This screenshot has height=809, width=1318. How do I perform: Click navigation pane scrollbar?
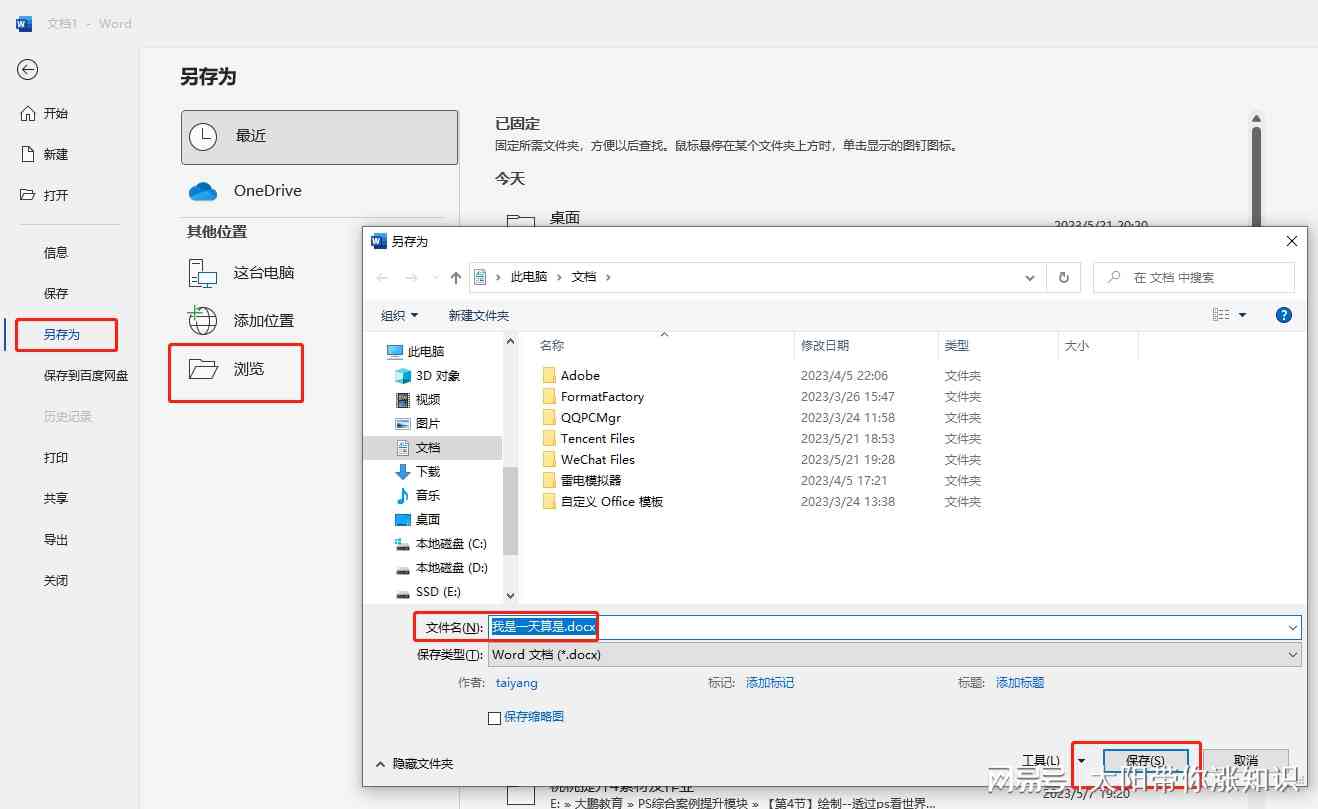[510, 512]
